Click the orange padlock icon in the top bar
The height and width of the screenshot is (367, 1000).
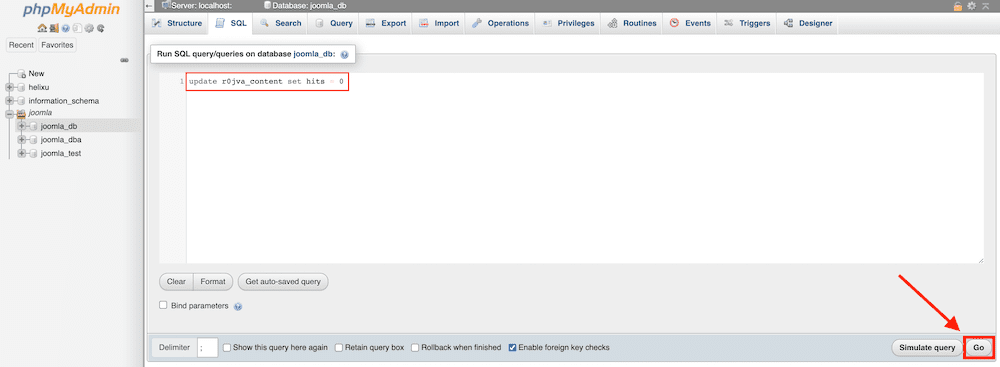958,6
